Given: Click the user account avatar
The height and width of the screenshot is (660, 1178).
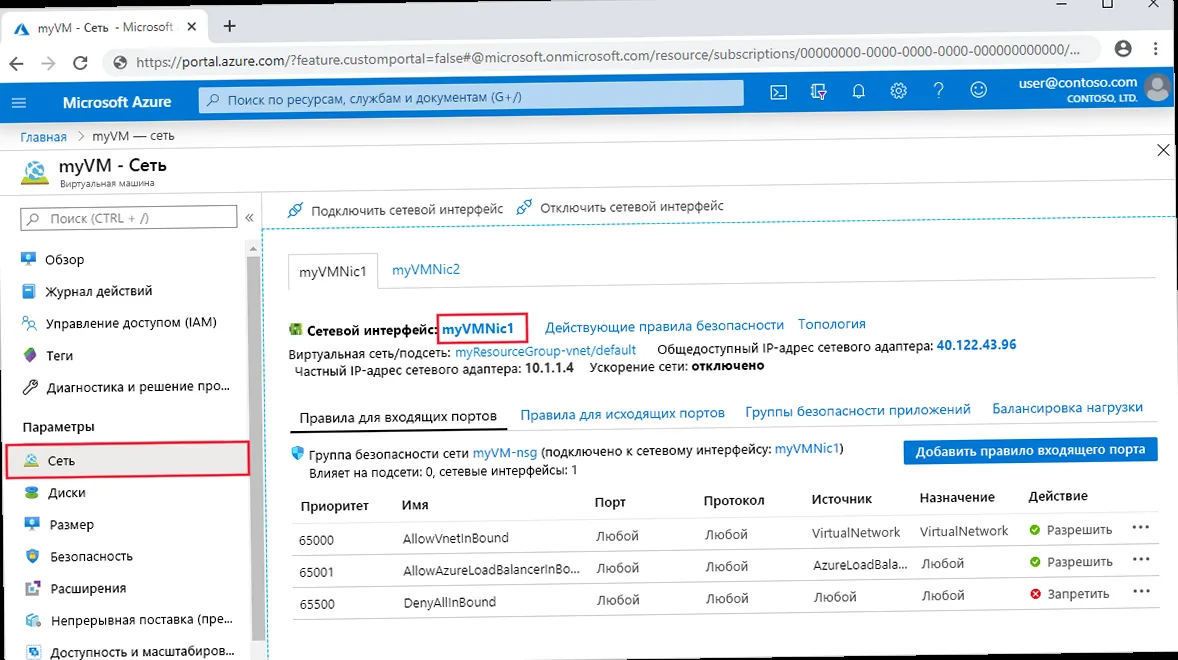Looking at the screenshot, I should (1158, 88).
